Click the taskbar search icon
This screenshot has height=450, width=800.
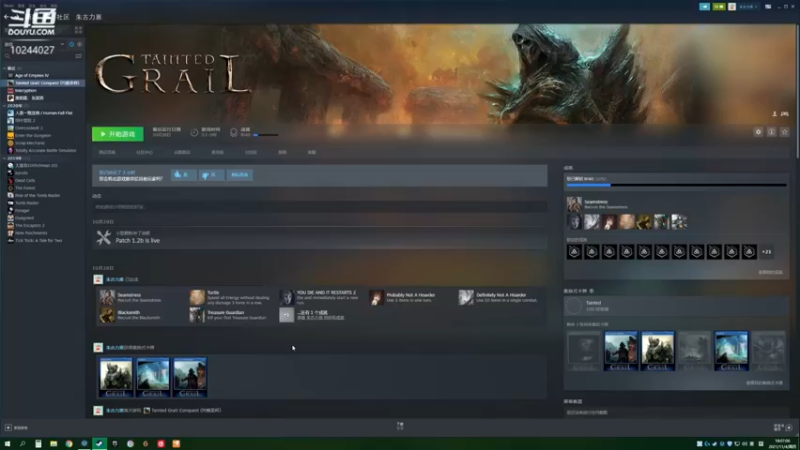point(22,444)
